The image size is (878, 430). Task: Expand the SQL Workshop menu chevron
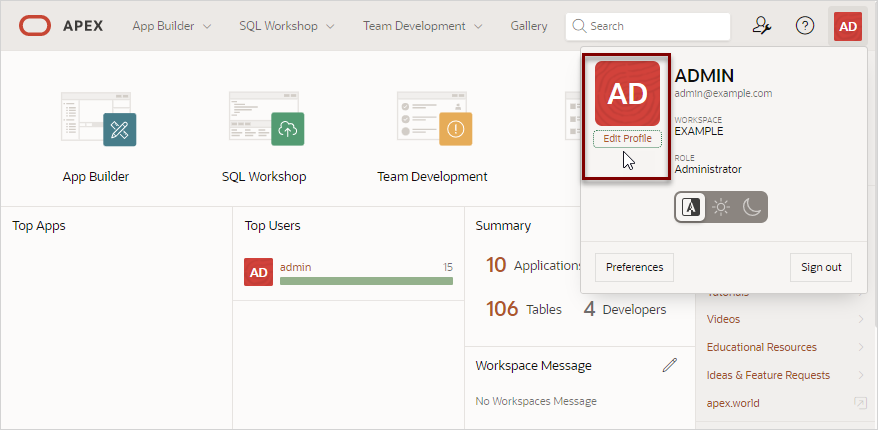point(330,26)
